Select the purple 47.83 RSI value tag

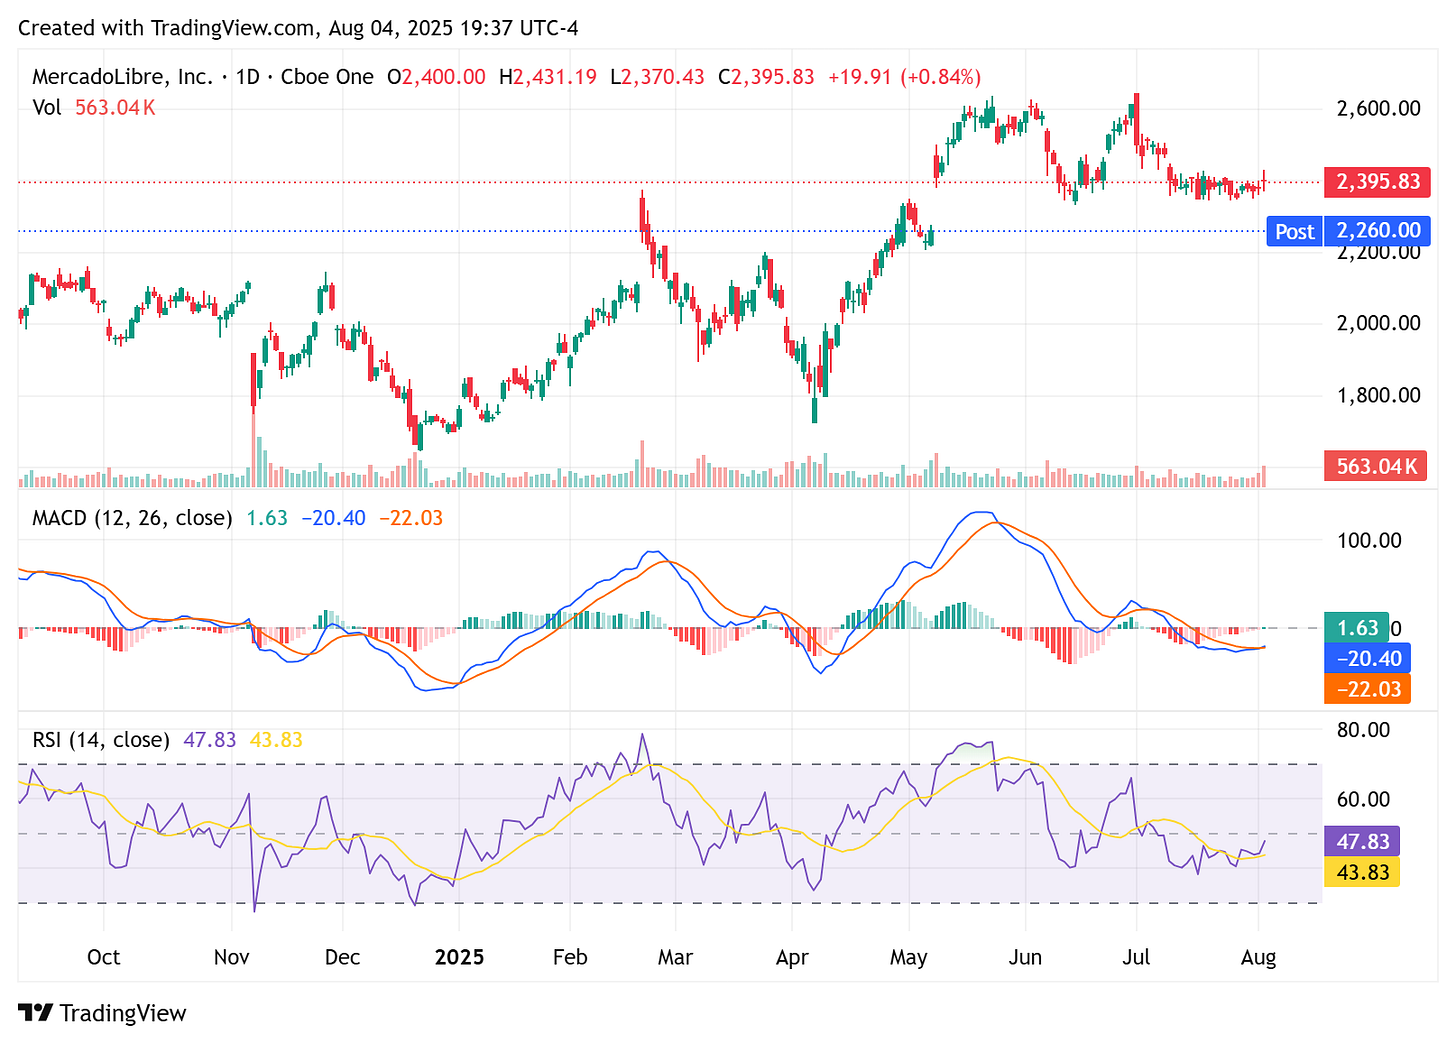[1362, 840]
